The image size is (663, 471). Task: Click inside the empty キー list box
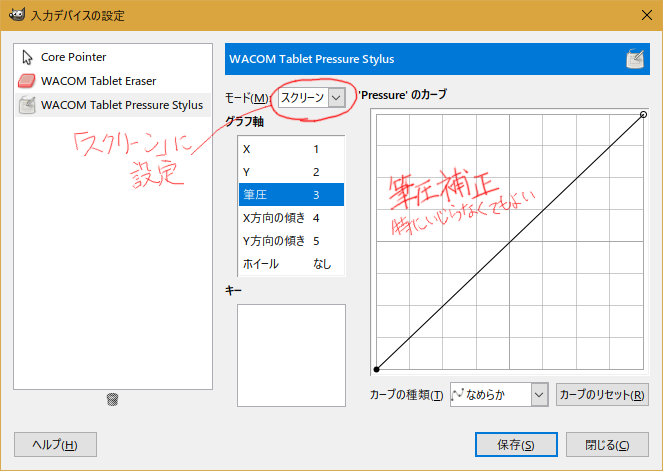(x=291, y=356)
